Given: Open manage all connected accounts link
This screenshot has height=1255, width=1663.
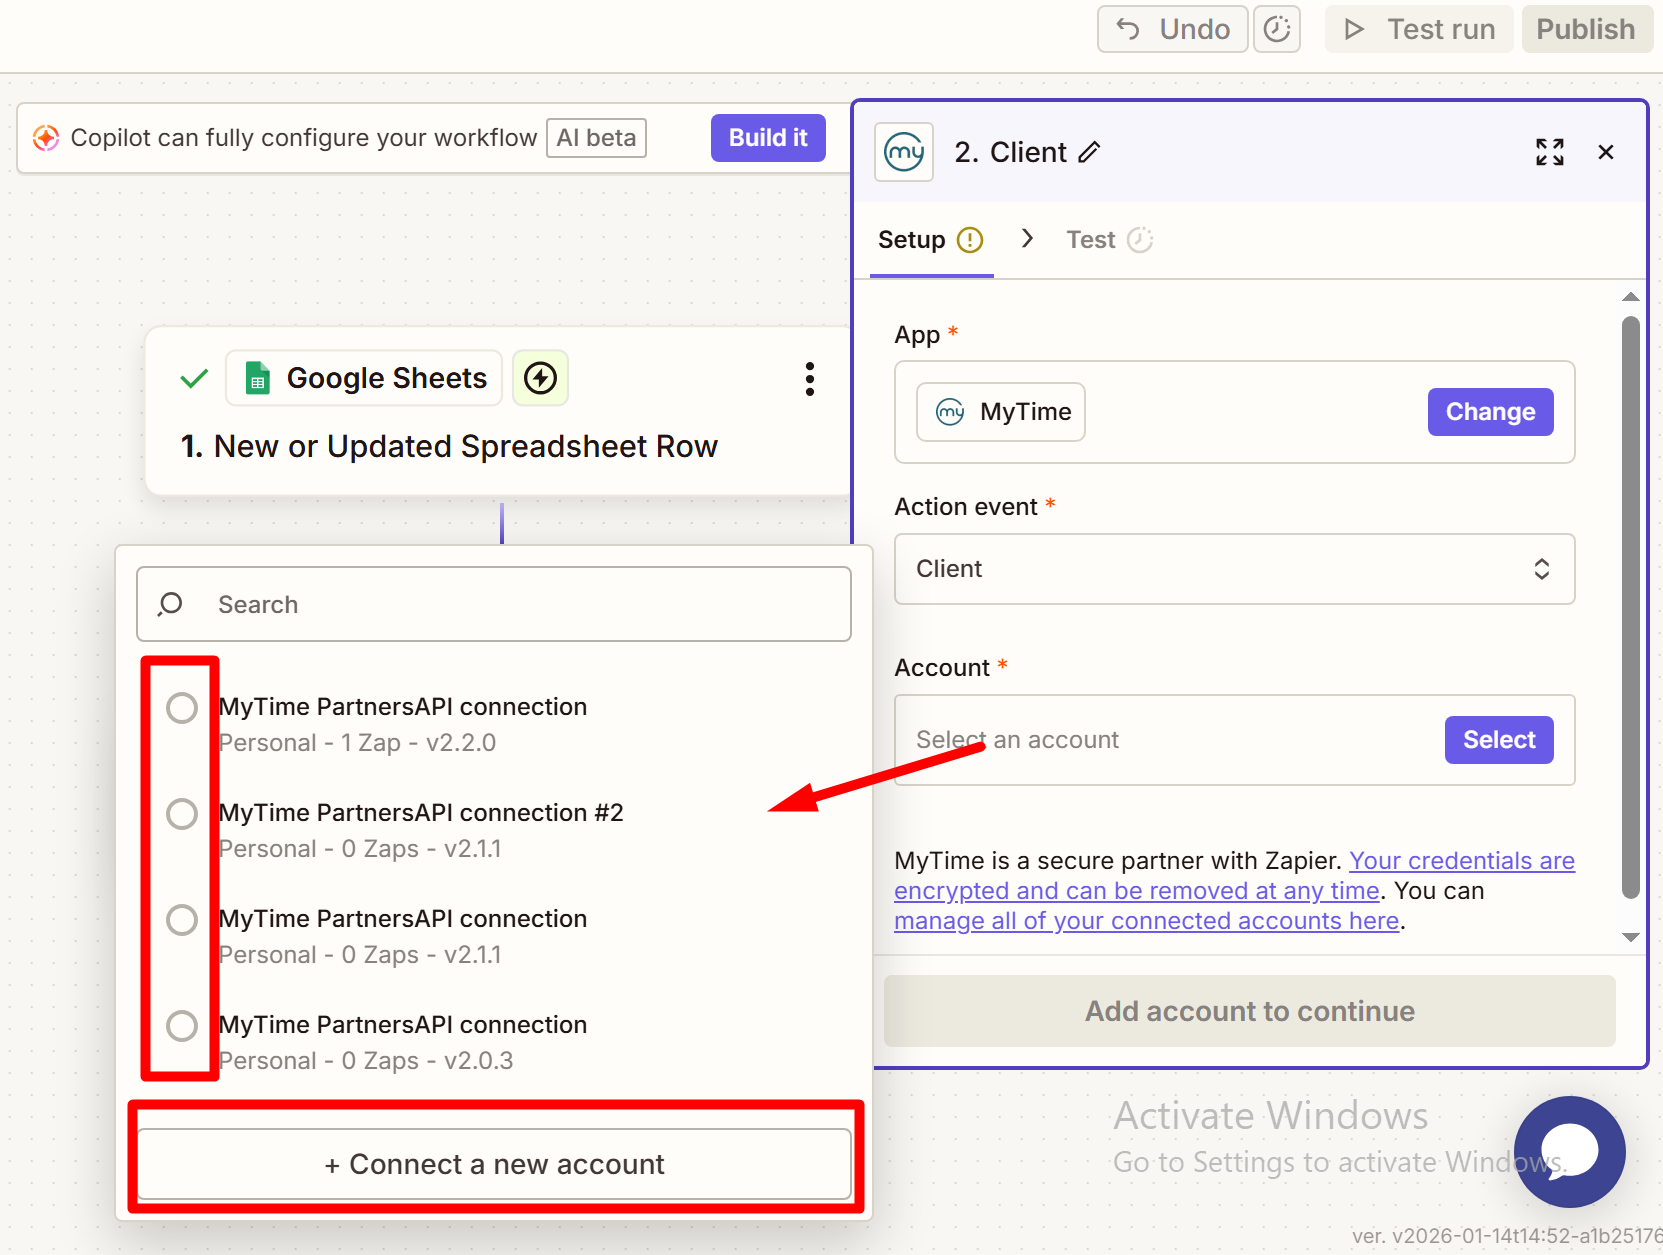Looking at the screenshot, I should point(1146,921).
